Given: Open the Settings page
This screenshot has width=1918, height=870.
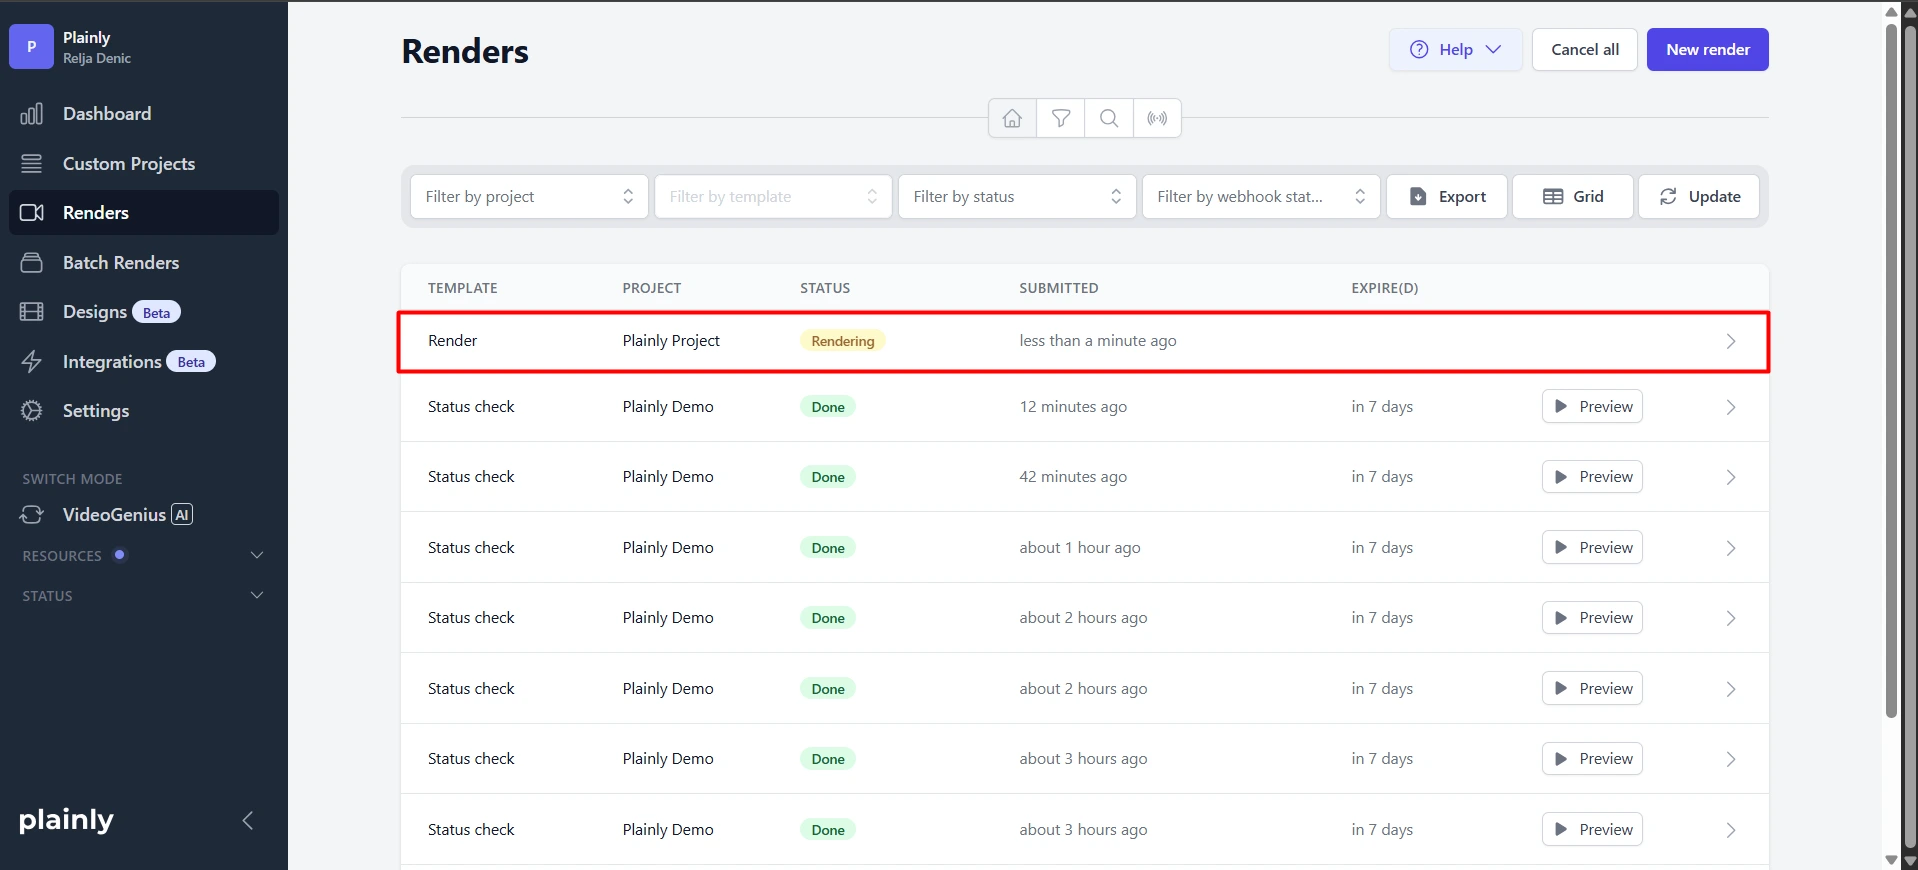Looking at the screenshot, I should (144, 410).
